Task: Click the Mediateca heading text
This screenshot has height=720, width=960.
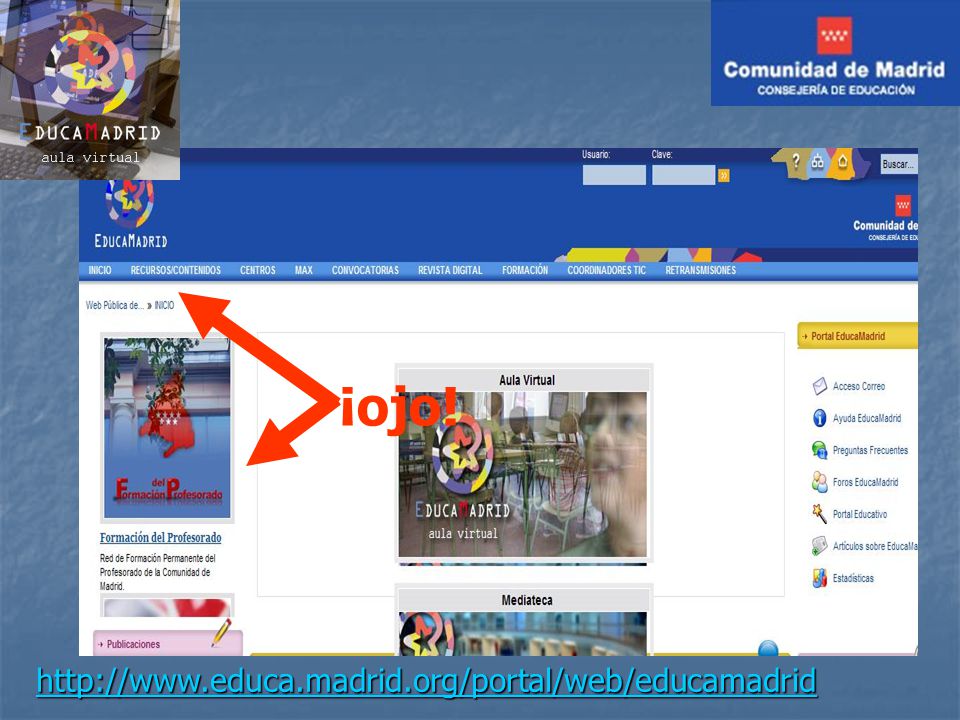Action: click(527, 601)
